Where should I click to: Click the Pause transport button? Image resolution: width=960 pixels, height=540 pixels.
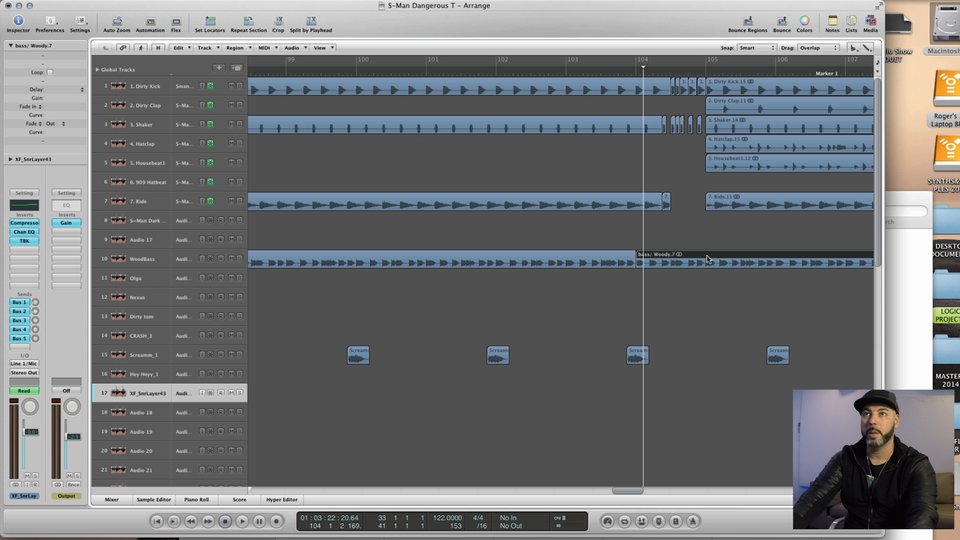pyautogui.click(x=260, y=521)
